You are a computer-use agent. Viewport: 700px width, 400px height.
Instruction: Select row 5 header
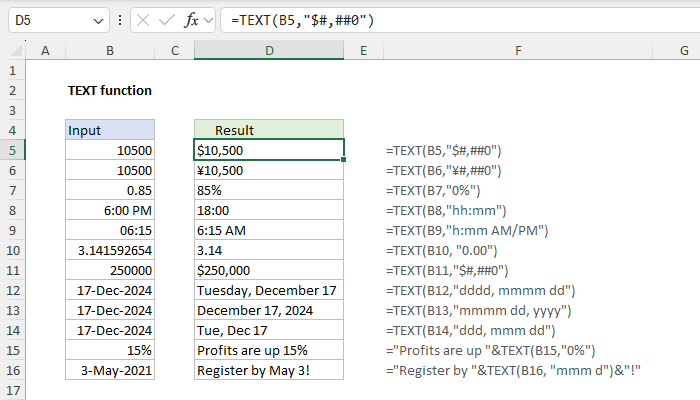pos(12,150)
